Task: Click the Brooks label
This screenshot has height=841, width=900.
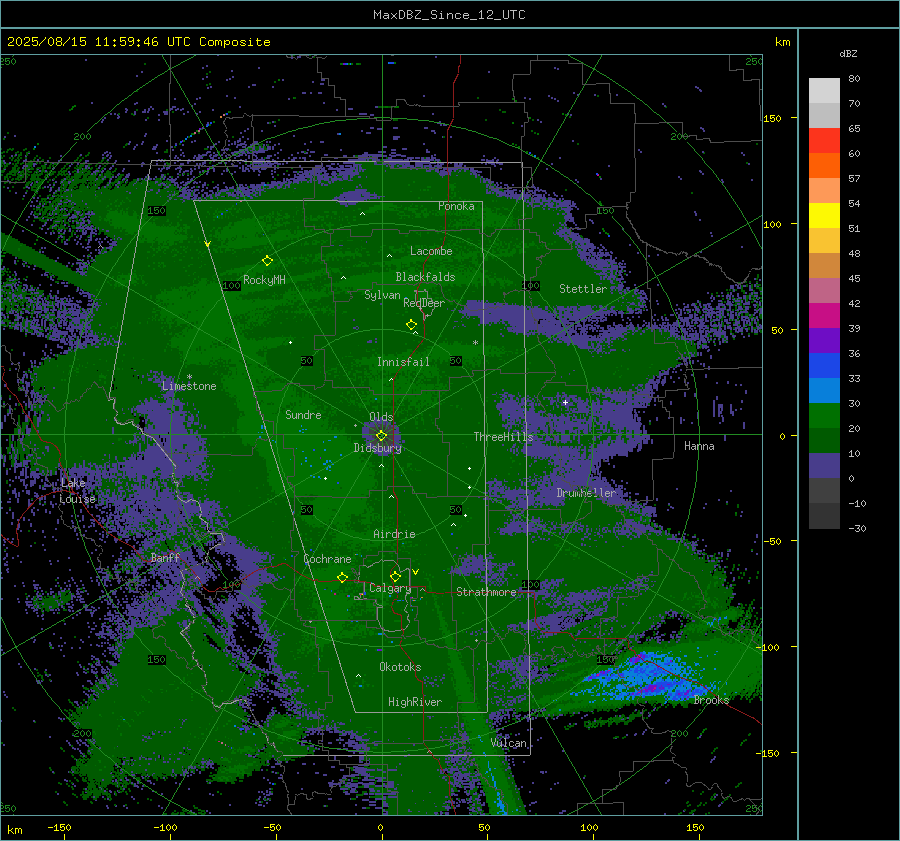Action: point(711,700)
